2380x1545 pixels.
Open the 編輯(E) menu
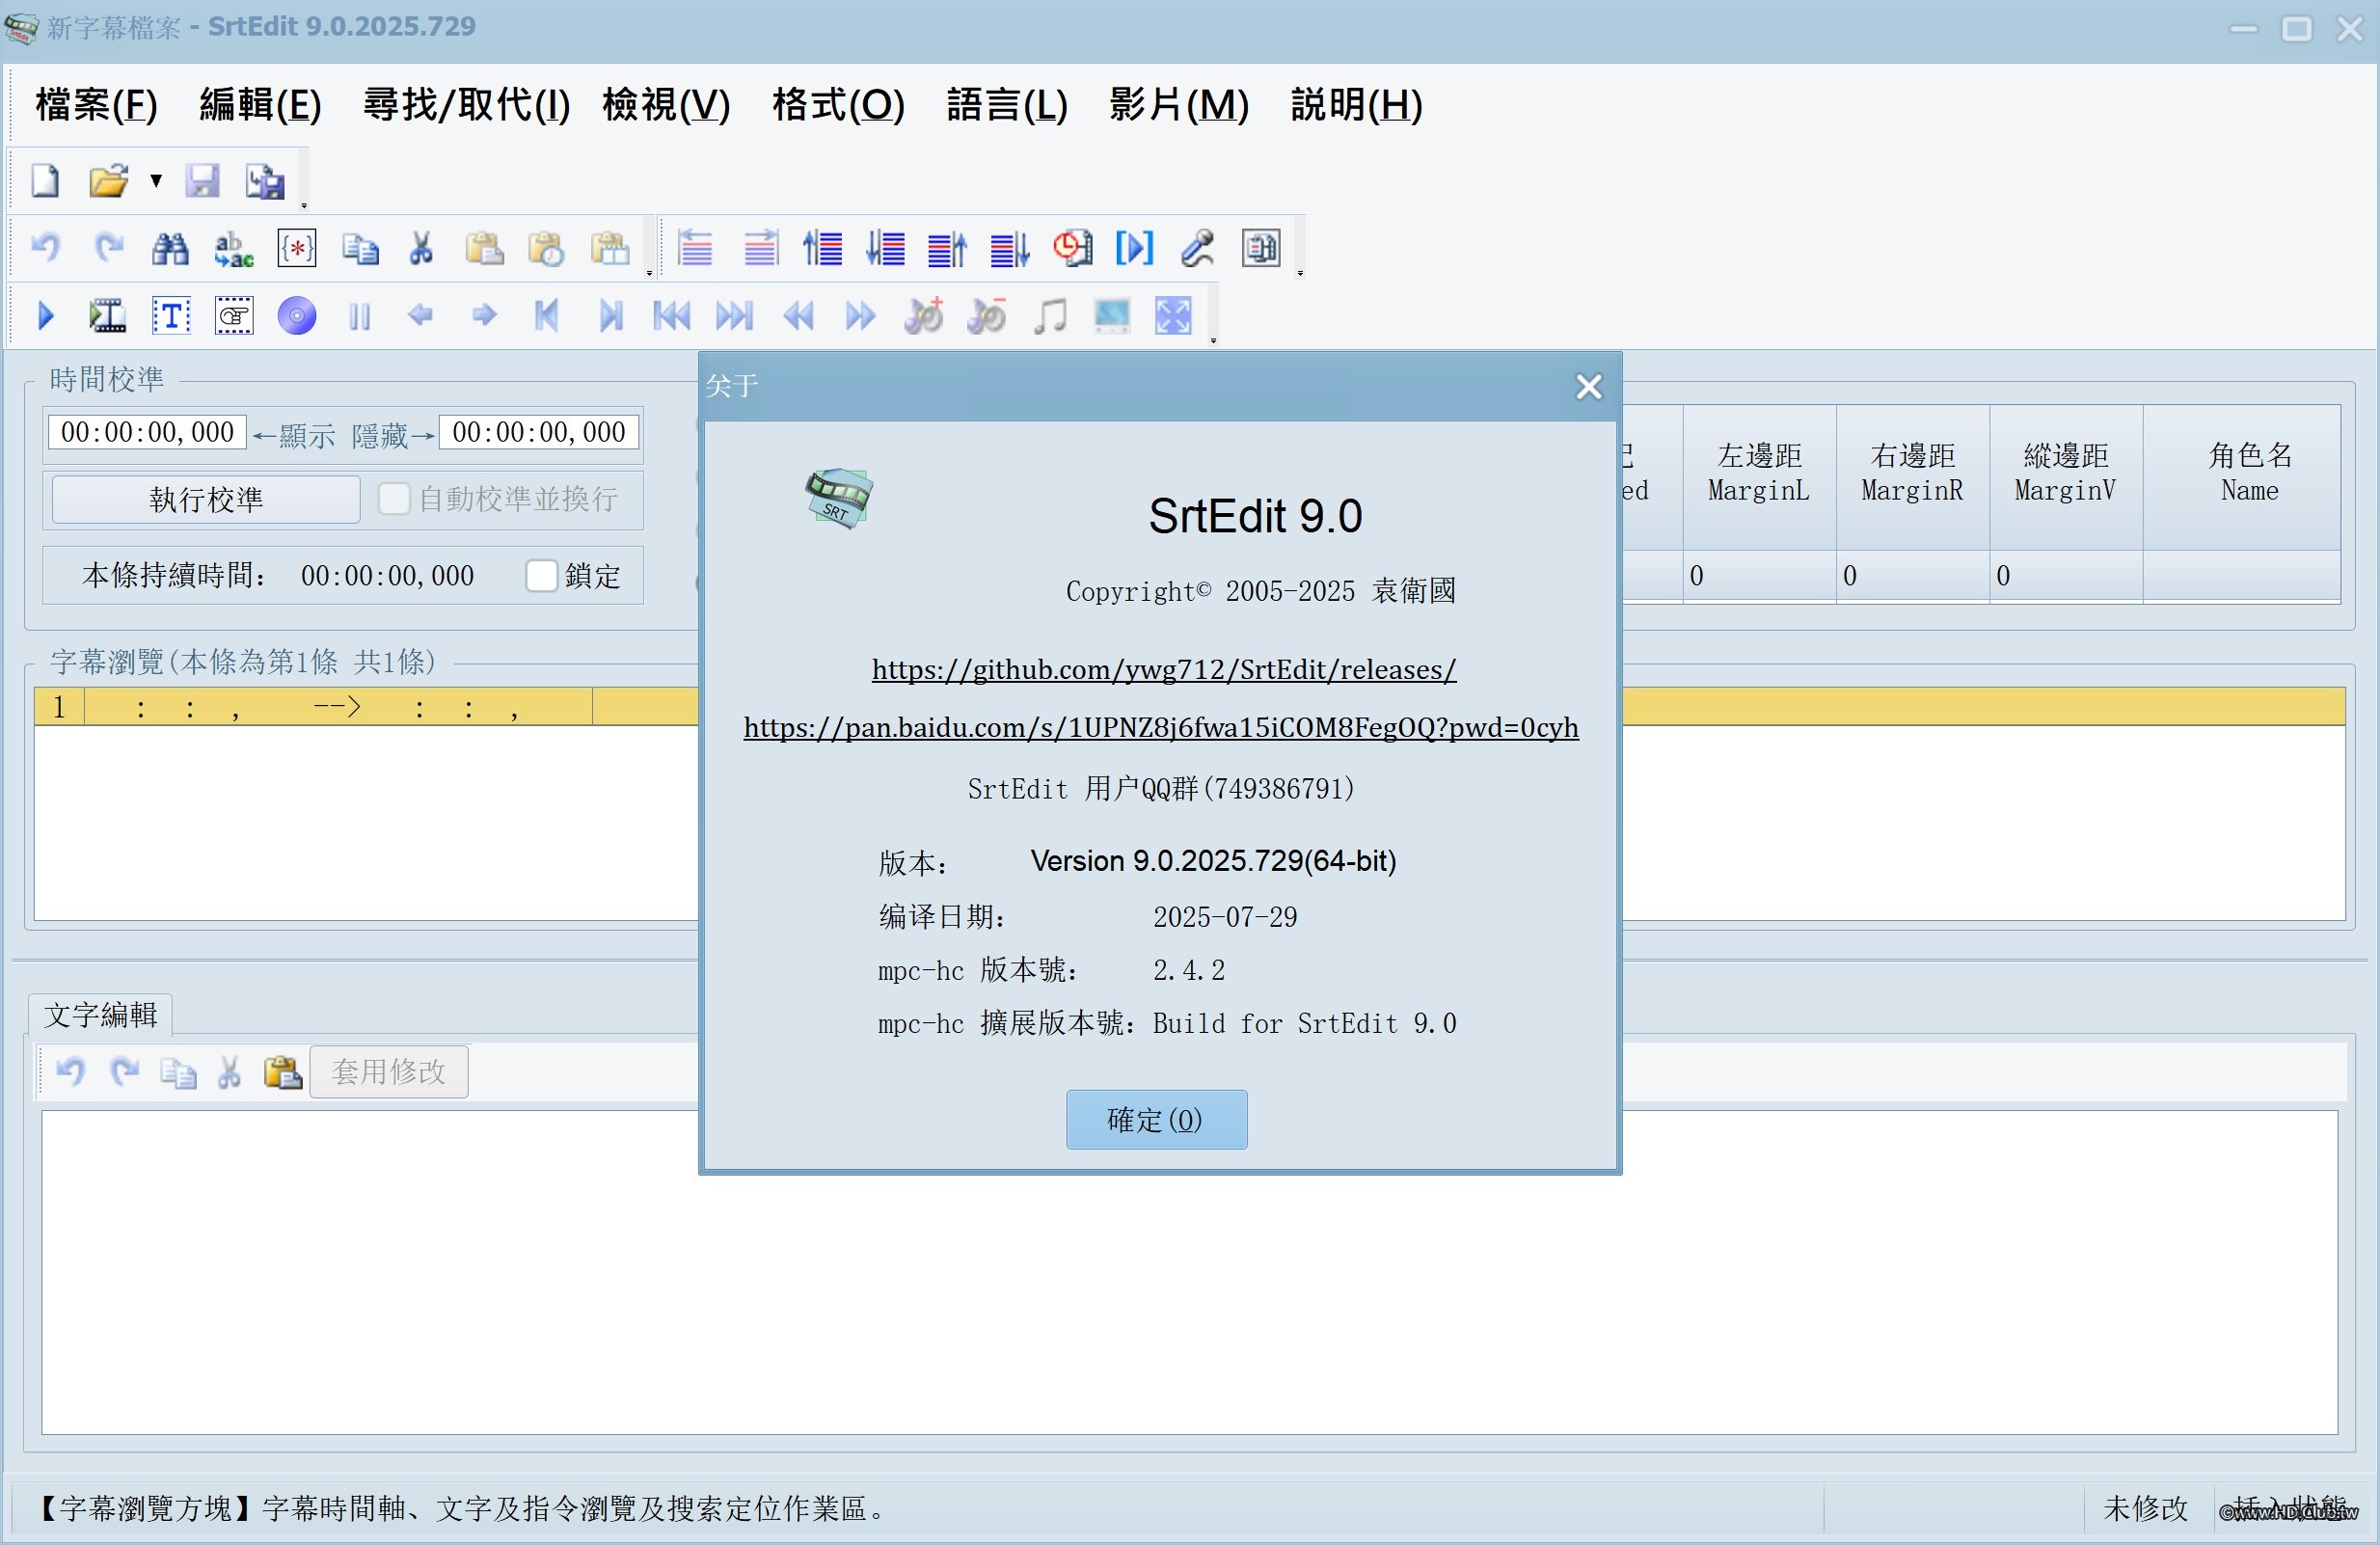coord(260,104)
